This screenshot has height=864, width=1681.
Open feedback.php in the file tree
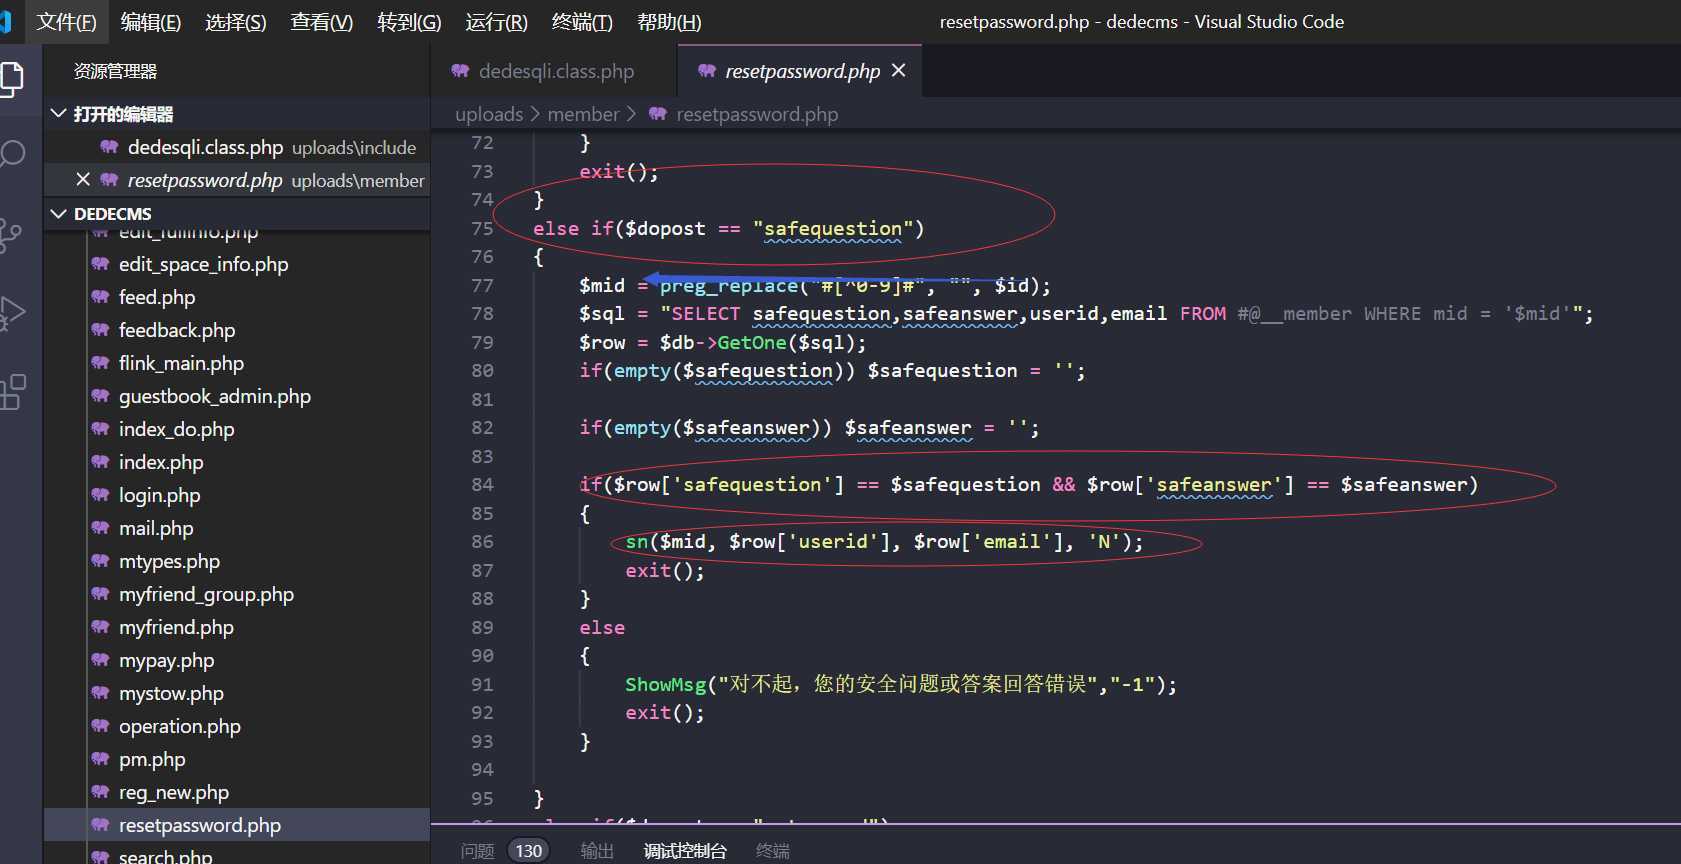click(237, 330)
